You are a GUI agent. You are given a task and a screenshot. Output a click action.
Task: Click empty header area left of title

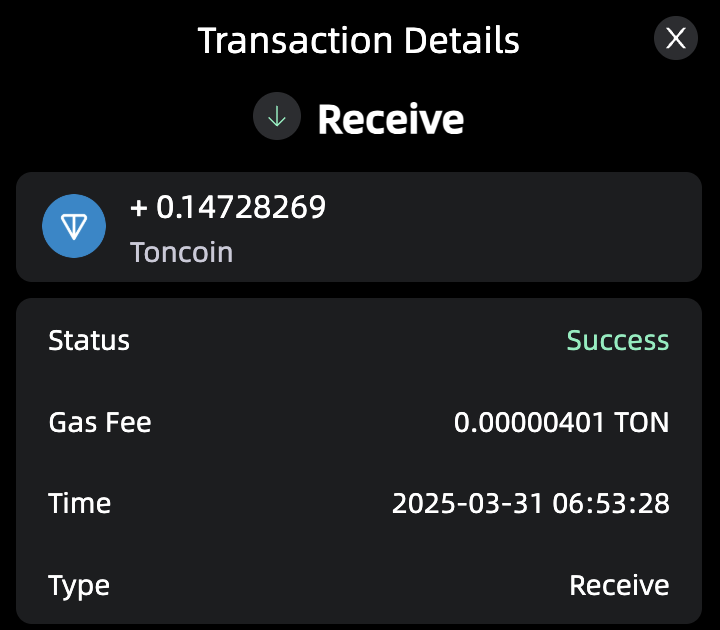tap(100, 41)
